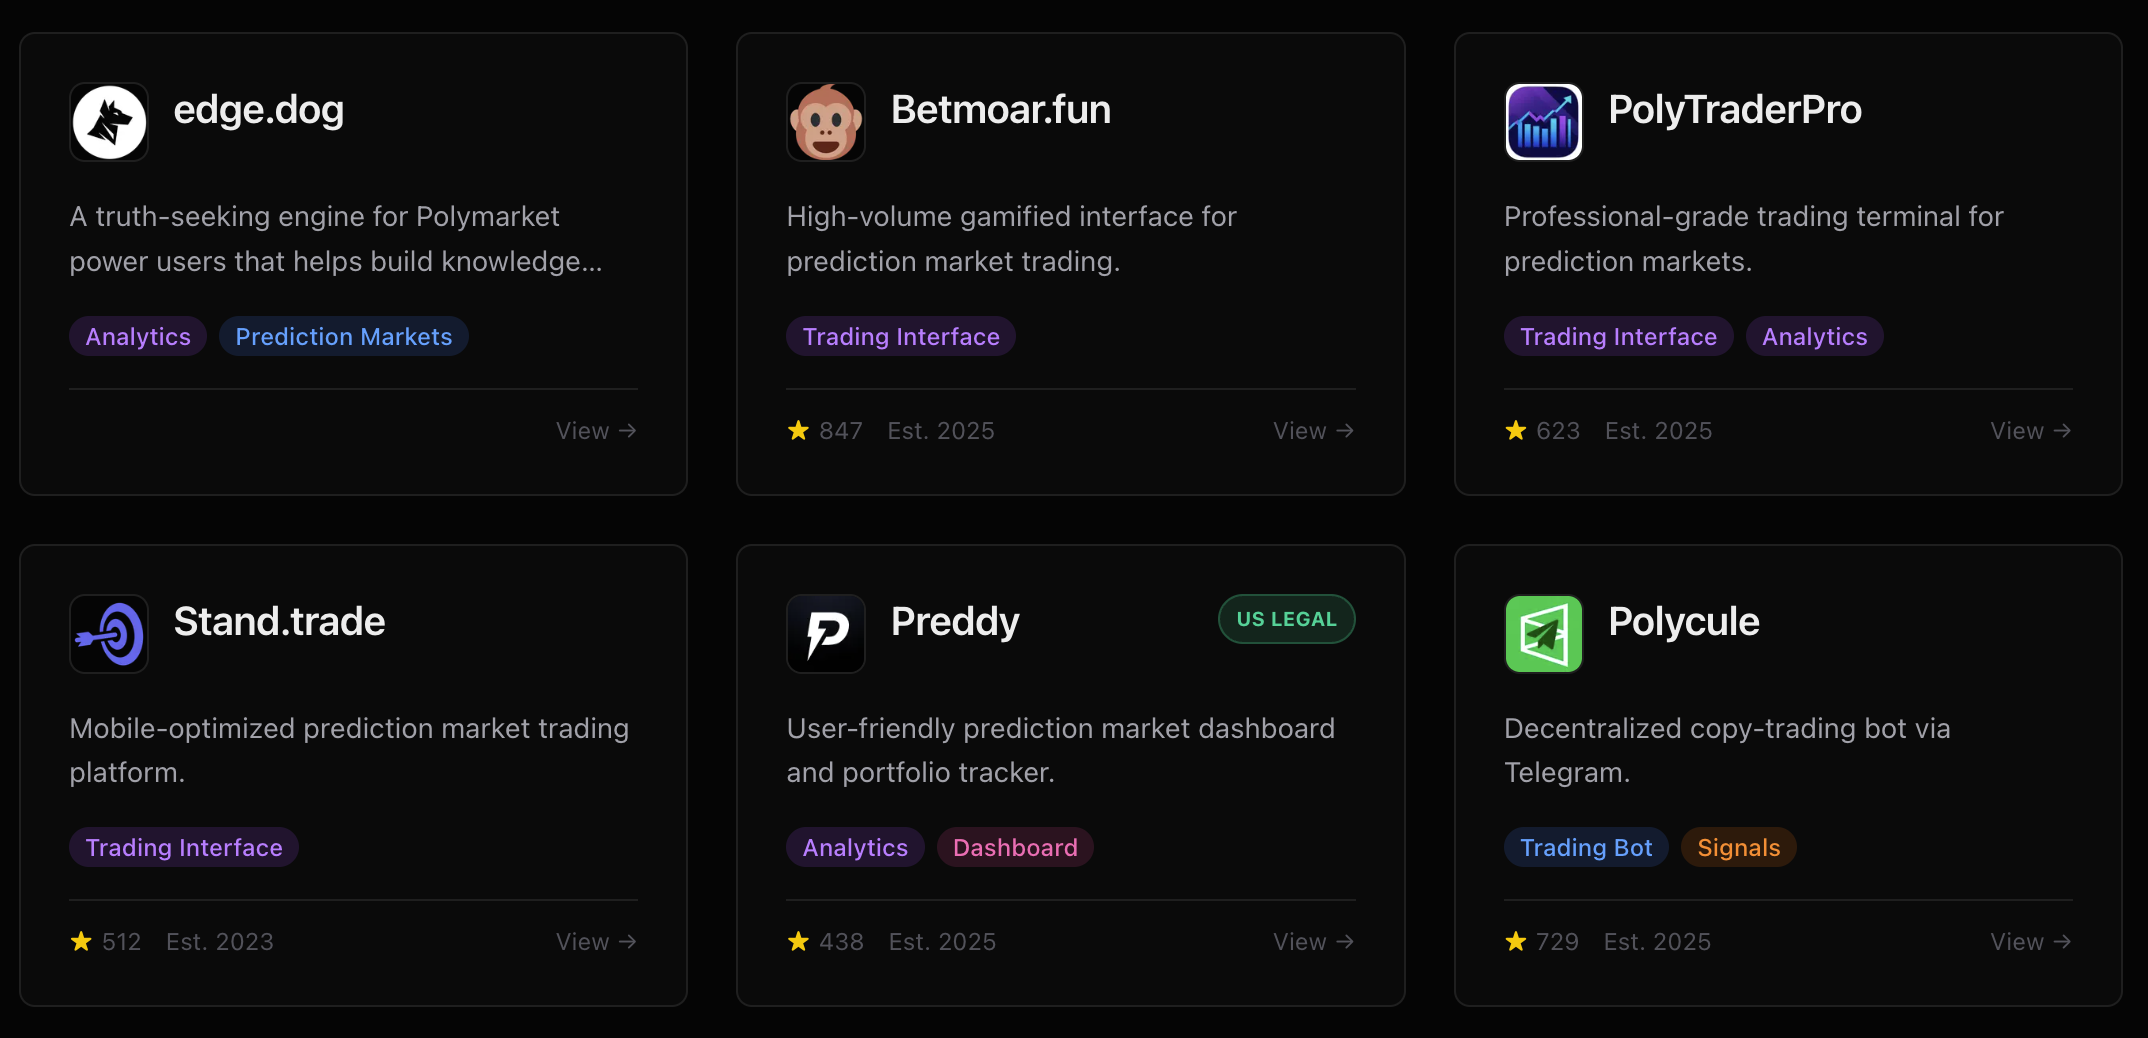Image resolution: width=2148 pixels, height=1038 pixels.
Task: Select the Analytics tag on PolyTraderPro
Action: (x=1814, y=337)
